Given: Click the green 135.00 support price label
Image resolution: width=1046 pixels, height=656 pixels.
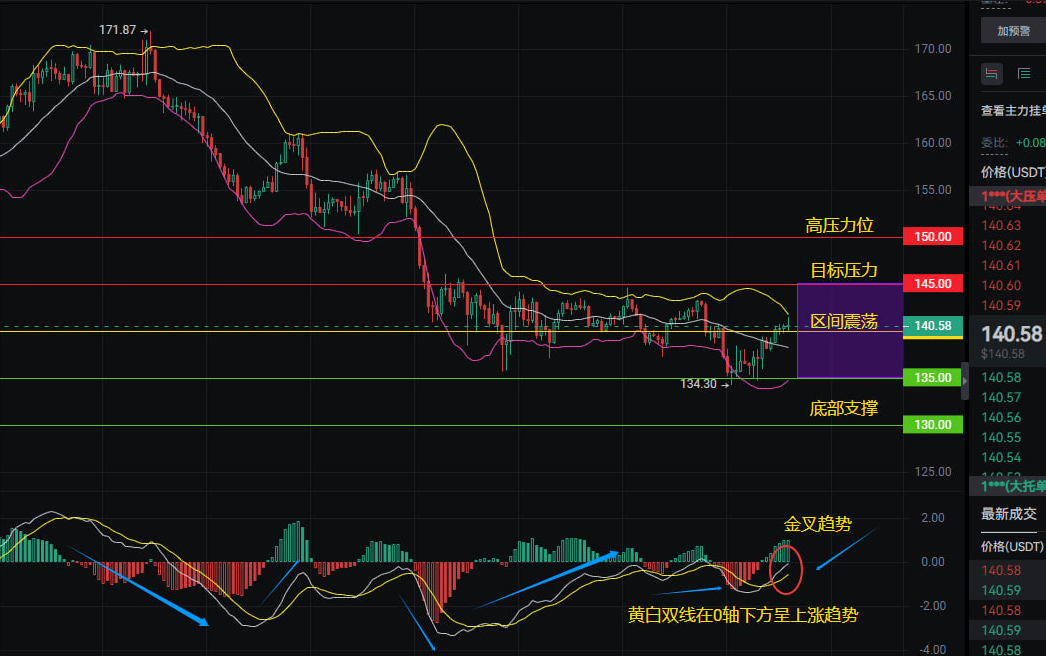Looking at the screenshot, I should pyautogui.click(x=932, y=378).
